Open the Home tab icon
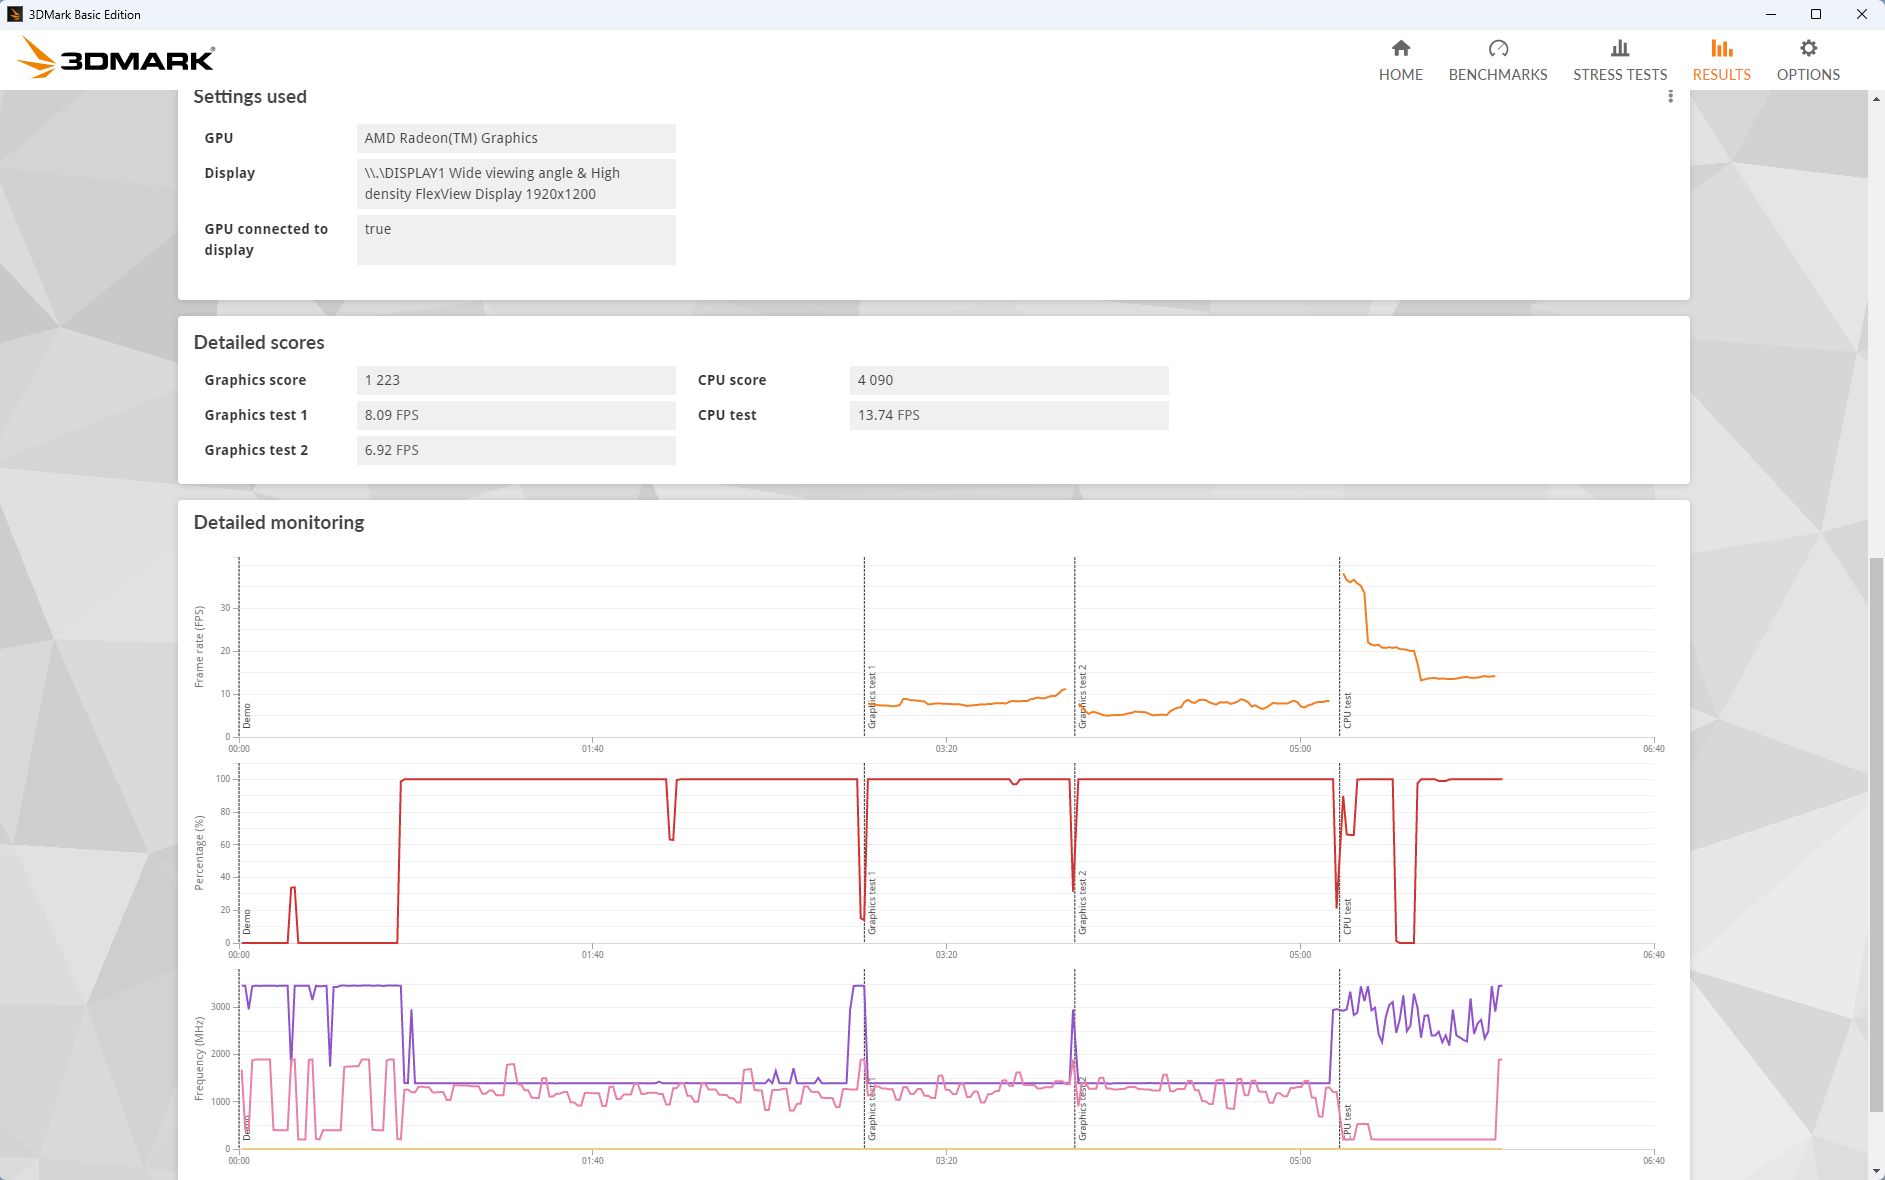 (1401, 48)
